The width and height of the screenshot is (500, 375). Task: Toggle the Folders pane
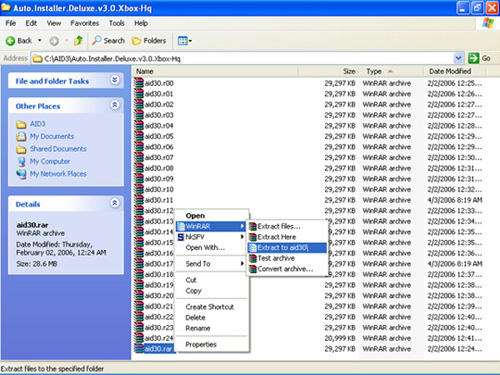pos(149,41)
